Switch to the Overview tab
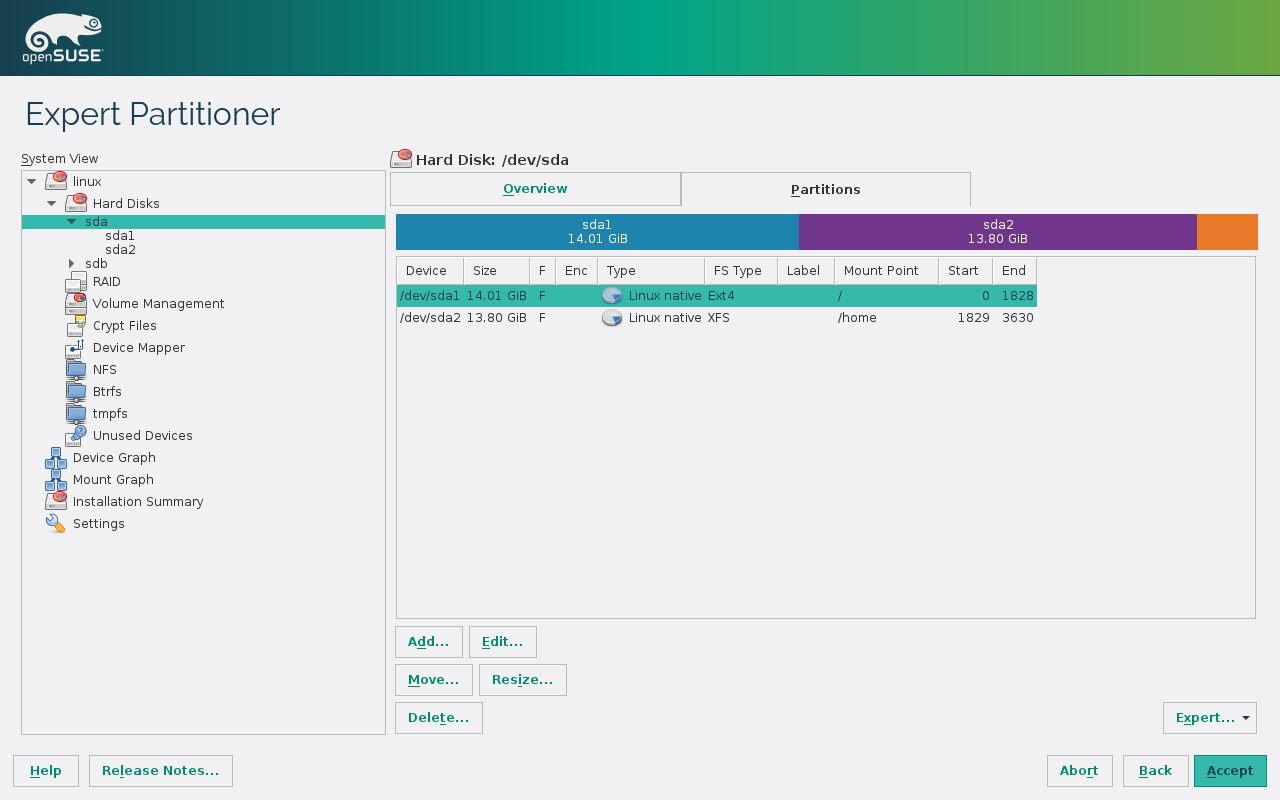 [535, 189]
